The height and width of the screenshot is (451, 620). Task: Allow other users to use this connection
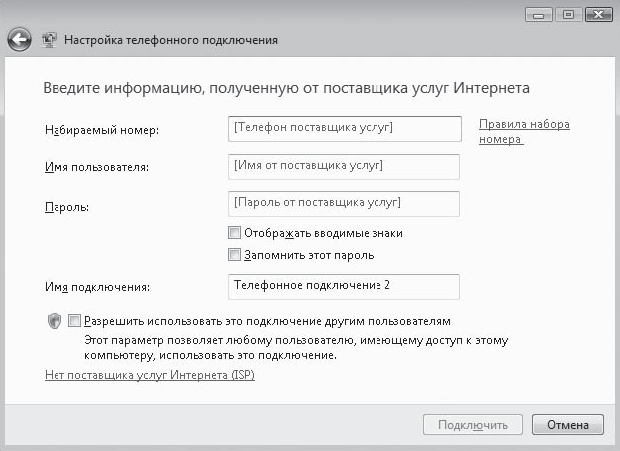click(74, 321)
